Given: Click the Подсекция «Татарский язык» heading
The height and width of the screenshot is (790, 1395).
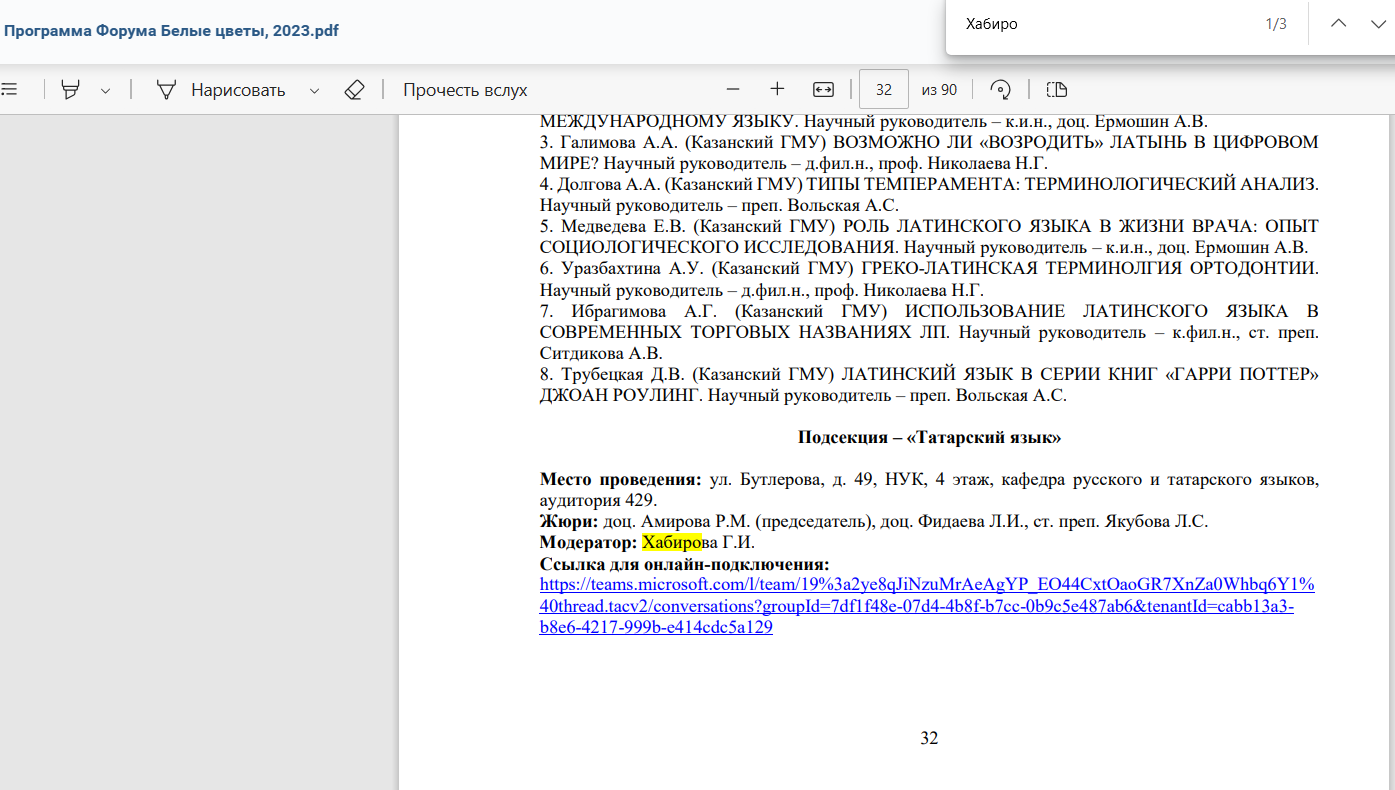Looking at the screenshot, I should (x=929, y=438).
